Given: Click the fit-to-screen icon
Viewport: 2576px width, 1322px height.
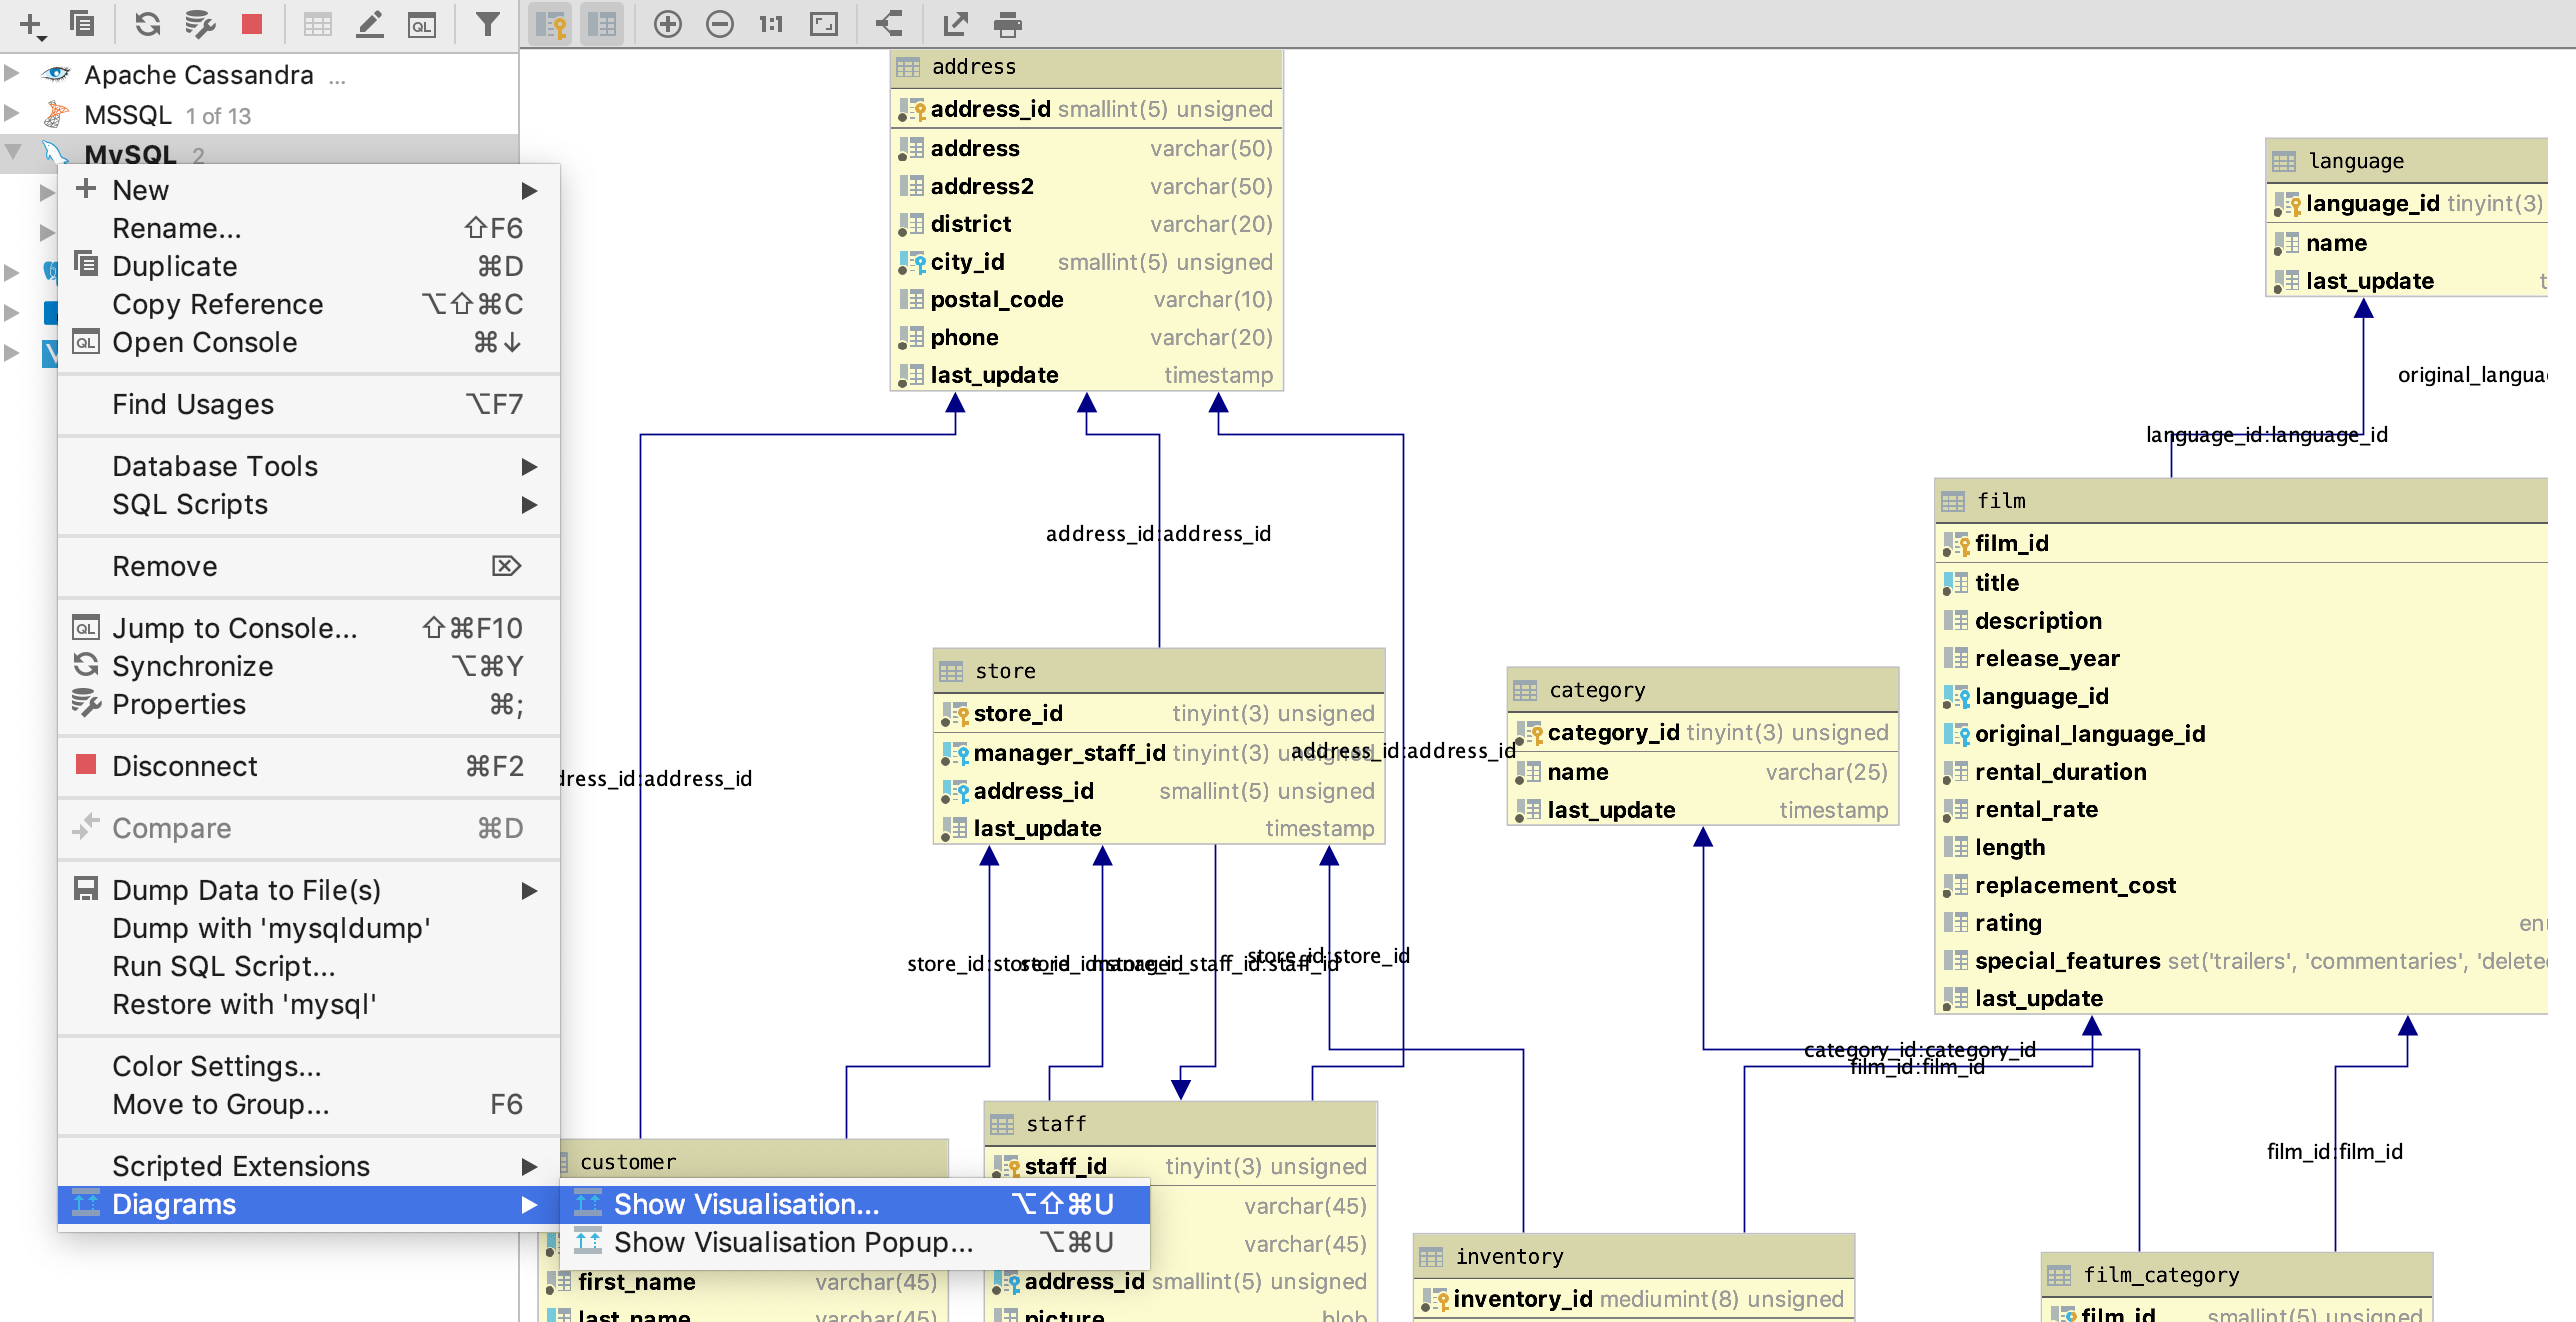Looking at the screenshot, I should (824, 22).
